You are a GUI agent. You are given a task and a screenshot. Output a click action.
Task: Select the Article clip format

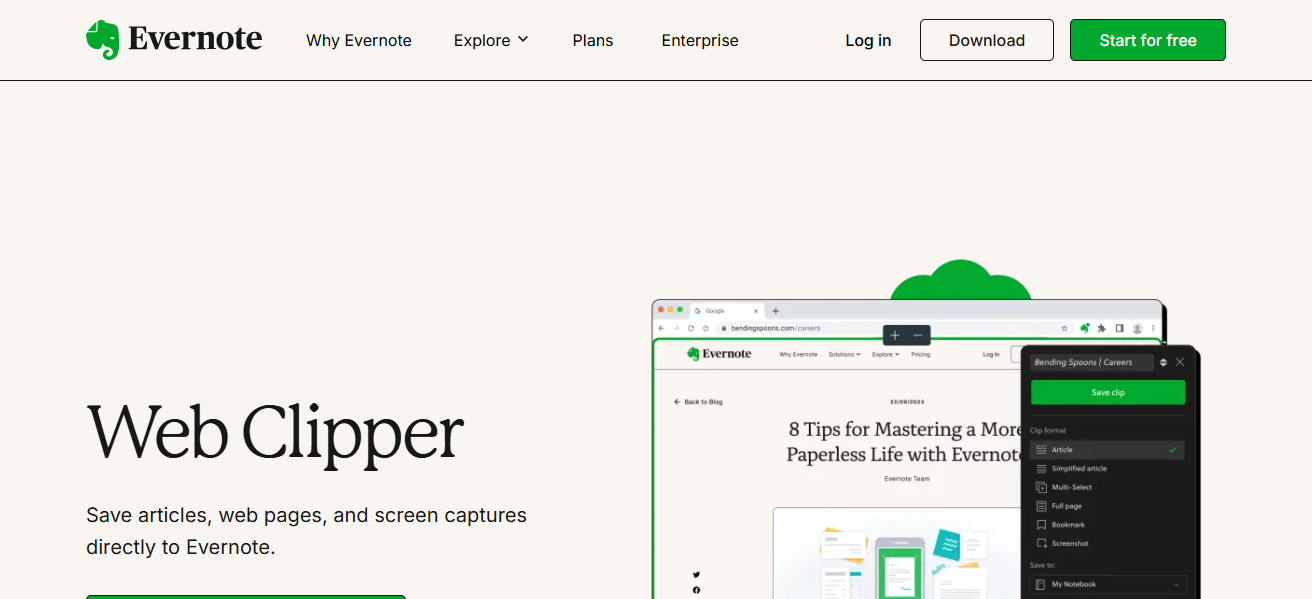(1107, 450)
